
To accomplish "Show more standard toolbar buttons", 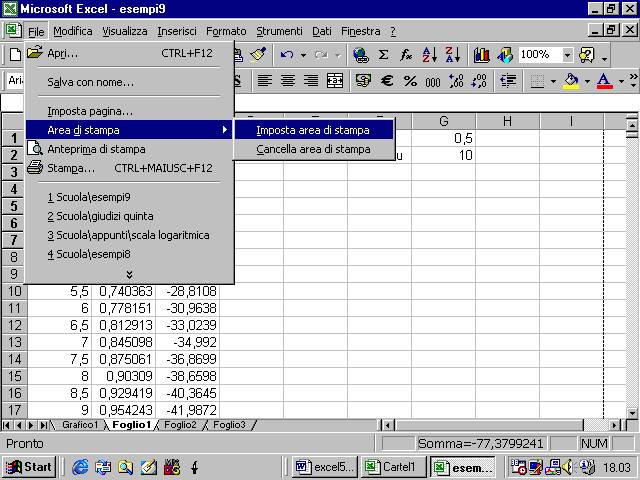I will coord(604,58).
